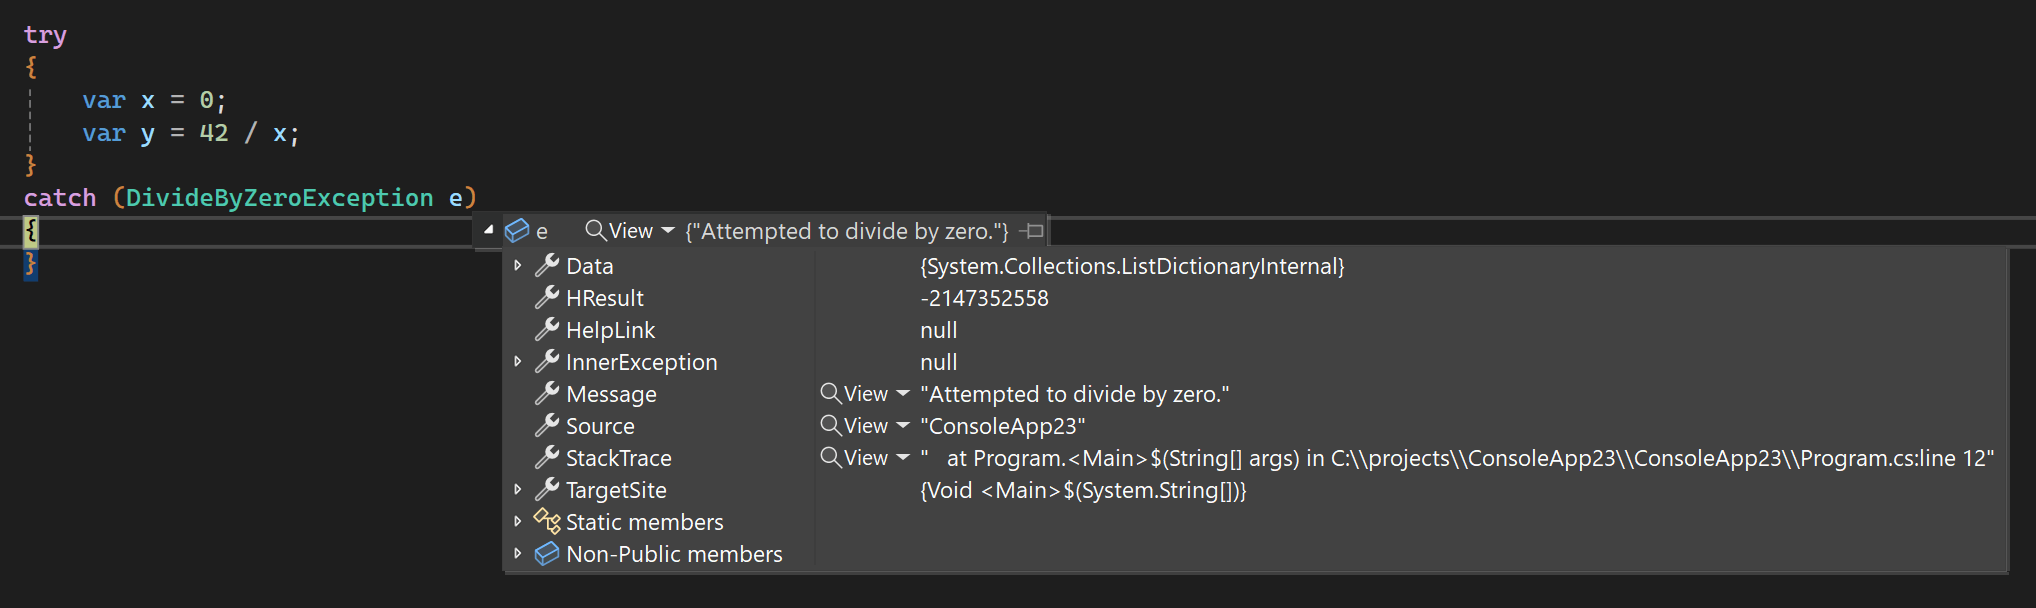This screenshot has width=2036, height=608.
Task: Click the wrench icon beside HResult
Action: (547, 297)
